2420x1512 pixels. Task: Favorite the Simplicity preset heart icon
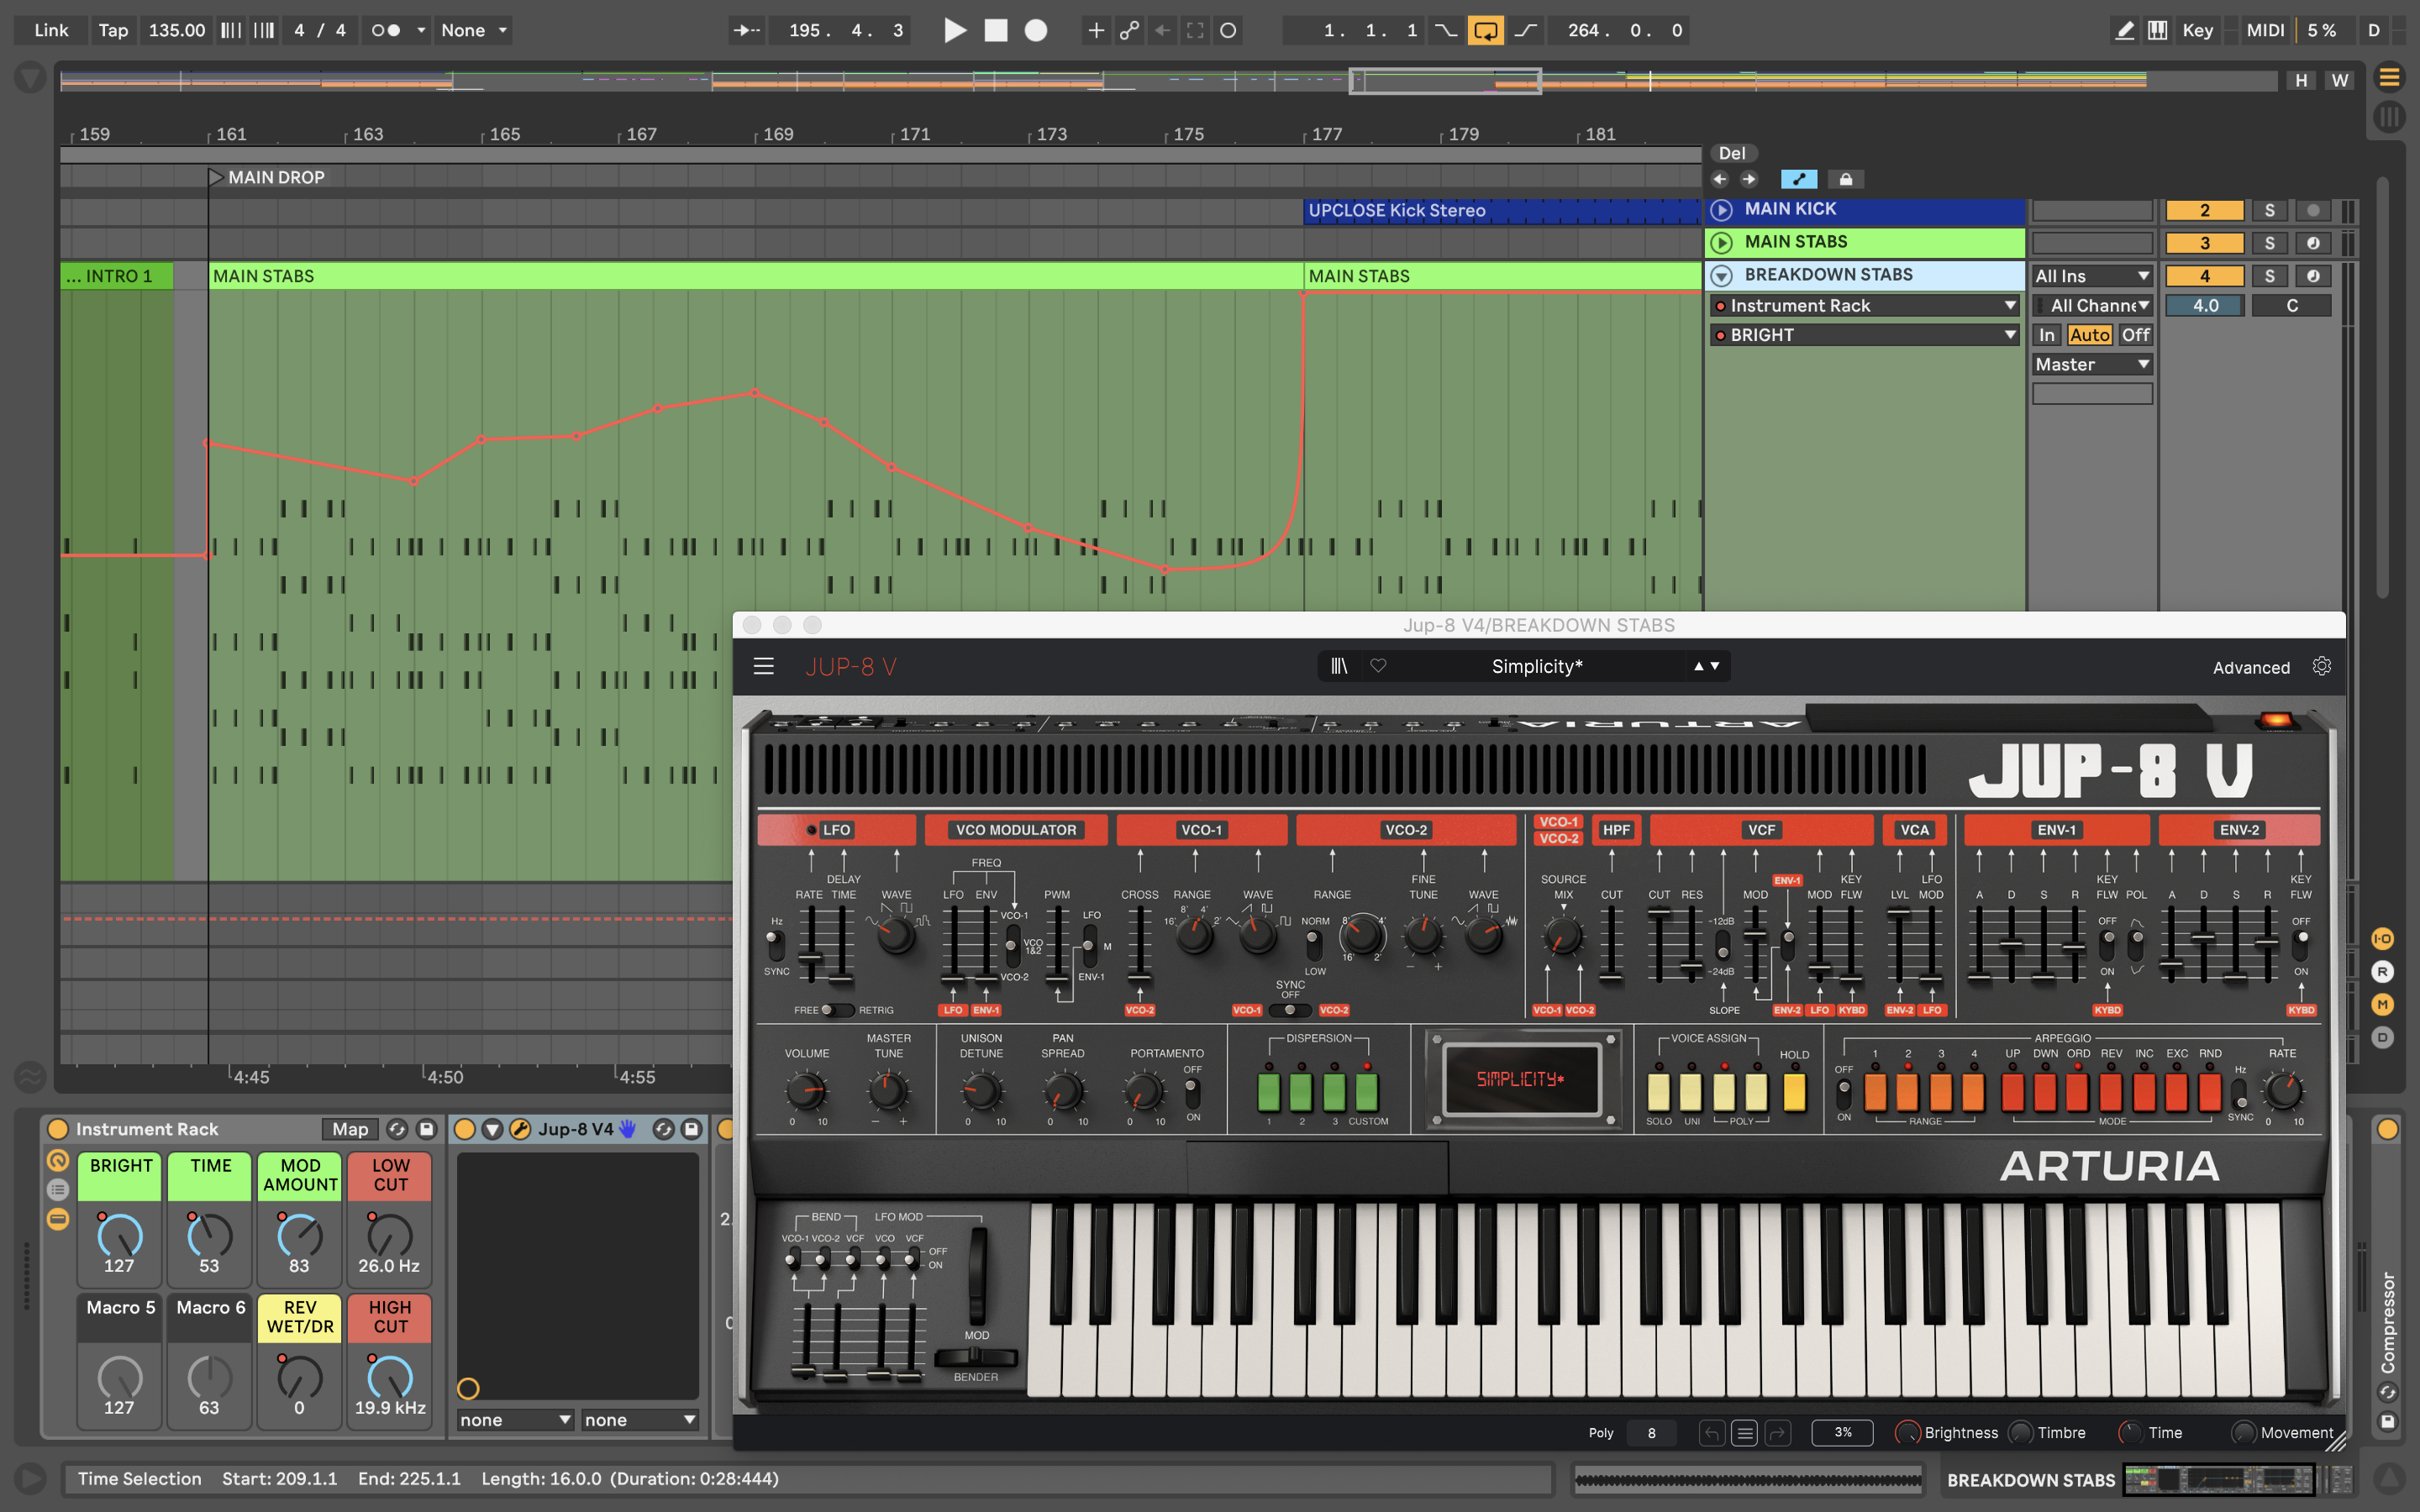click(x=1378, y=666)
